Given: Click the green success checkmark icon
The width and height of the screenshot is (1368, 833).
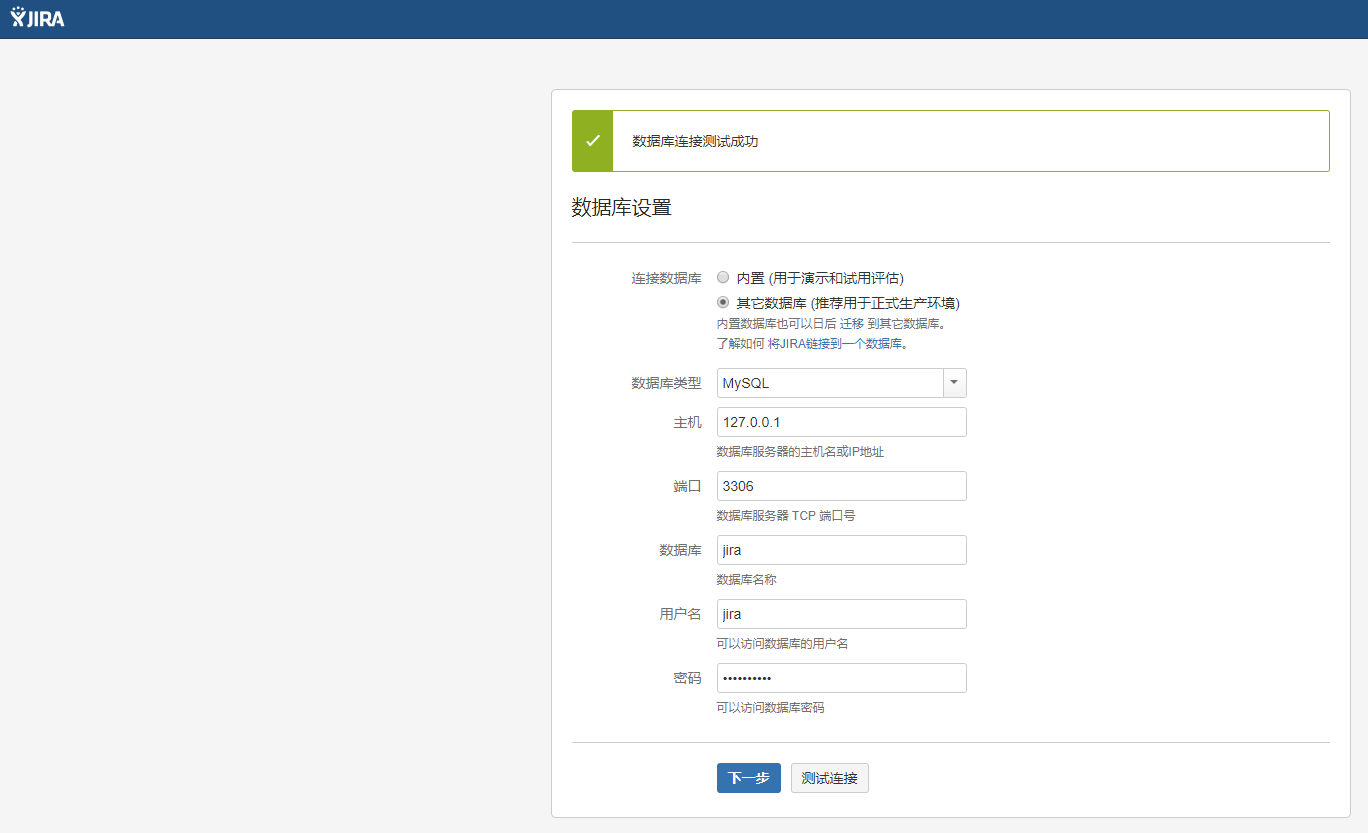Looking at the screenshot, I should click(x=592, y=141).
